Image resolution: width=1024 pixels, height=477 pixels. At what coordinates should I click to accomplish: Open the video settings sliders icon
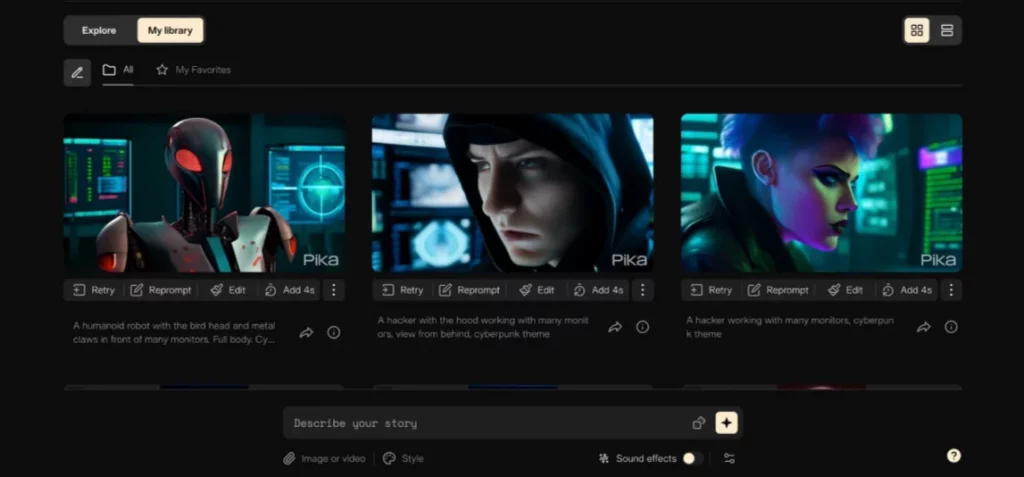coord(729,459)
